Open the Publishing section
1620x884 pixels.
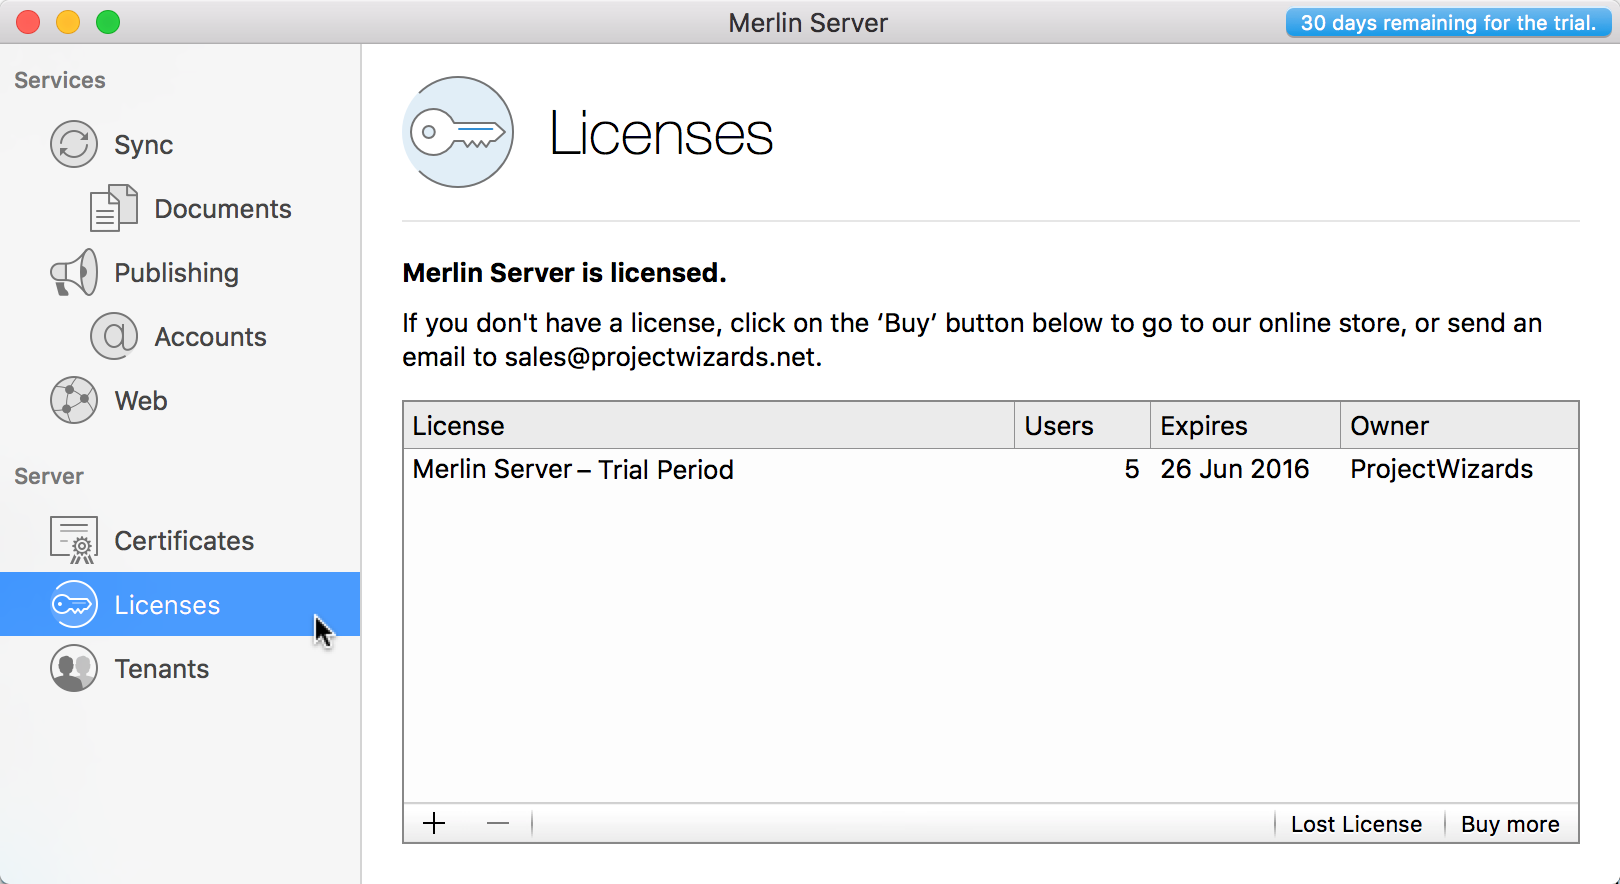pos(180,272)
